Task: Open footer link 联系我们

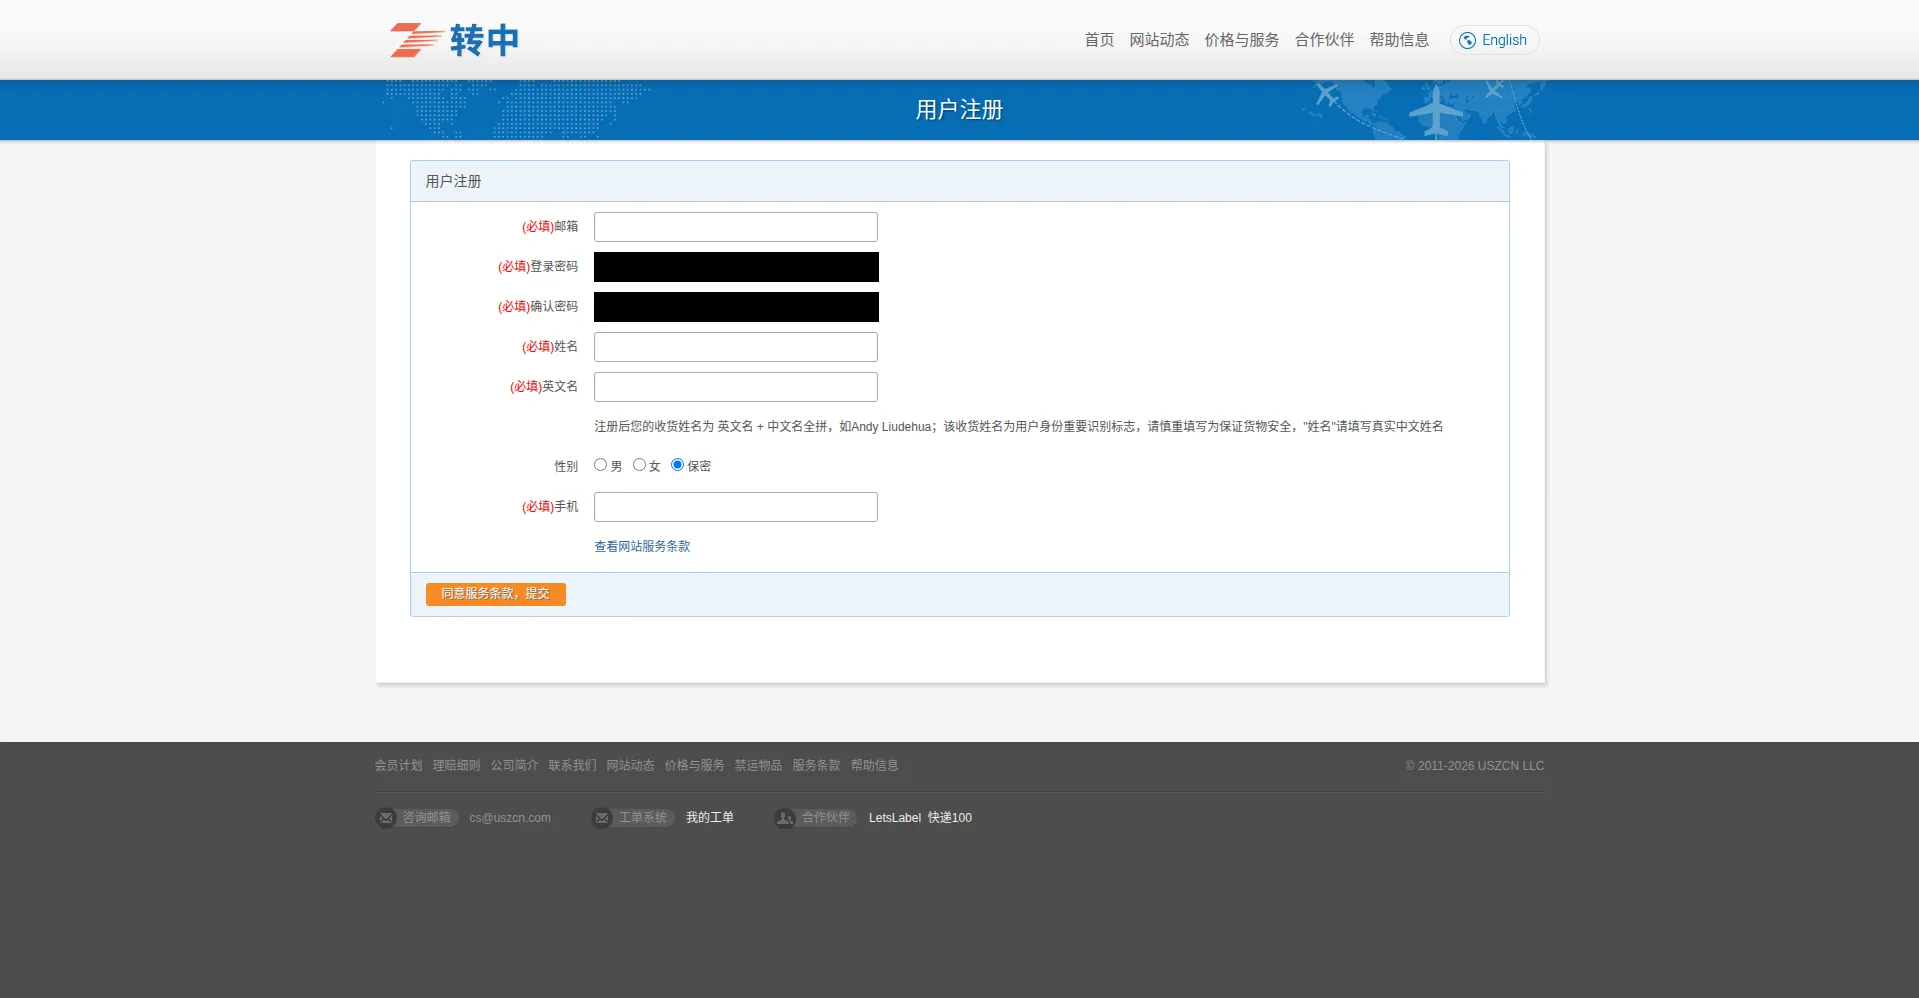Action: [572, 766]
